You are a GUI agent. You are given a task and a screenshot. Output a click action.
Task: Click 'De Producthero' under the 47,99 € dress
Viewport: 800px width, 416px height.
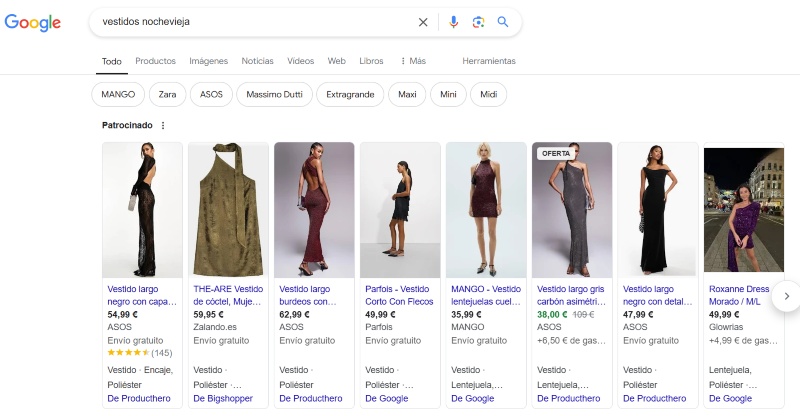coord(655,399)
